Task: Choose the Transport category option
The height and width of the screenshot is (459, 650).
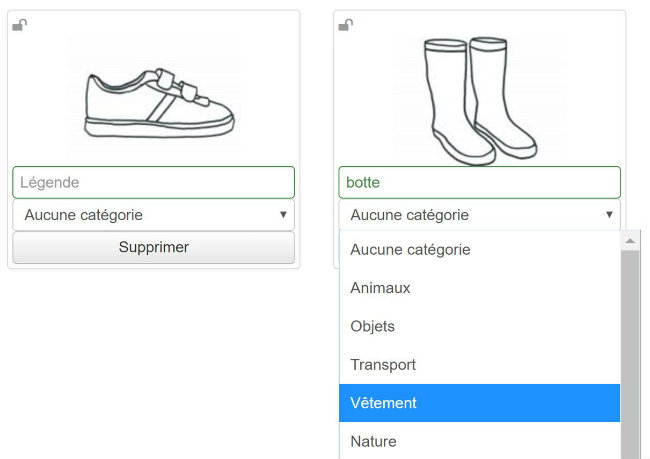Action: click(x=383, y=365)
